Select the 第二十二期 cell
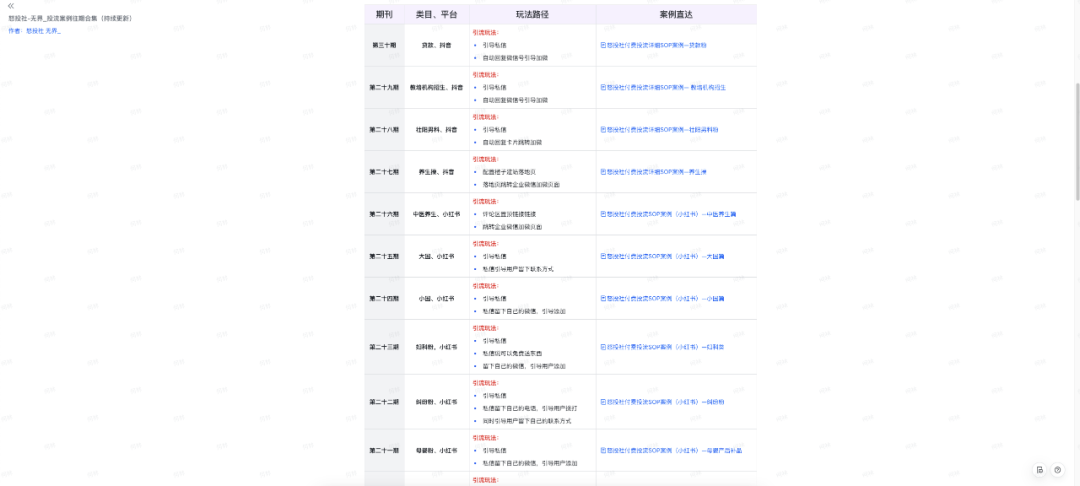Screen dimensions: 1080x486 pyautogui.click(x=384, y=401)
